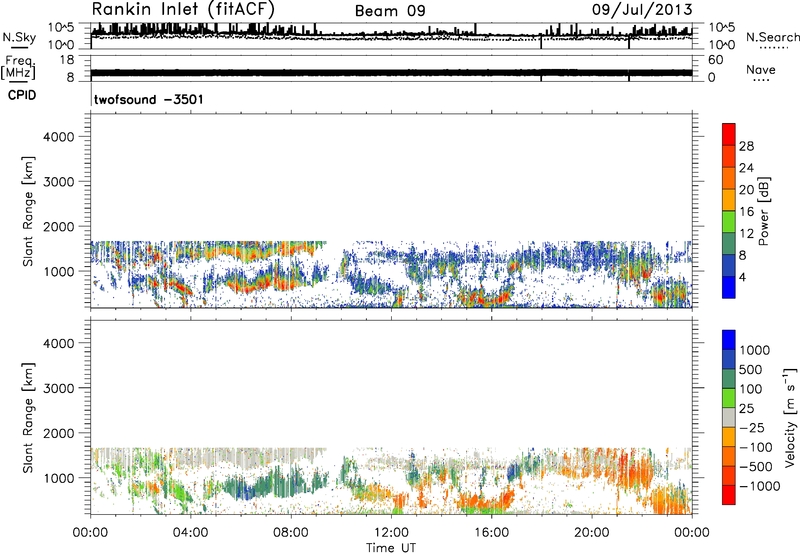Image resolution: width=800 pixels, height=554 pixels.
Task: Click the 'Time UT' axis label
Action: pyautogui.click(x=391, y=548)
